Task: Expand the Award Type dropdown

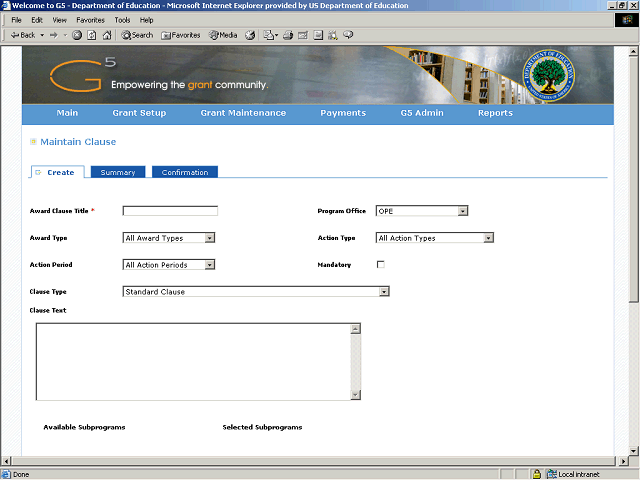Action: [x=169, y=238]
